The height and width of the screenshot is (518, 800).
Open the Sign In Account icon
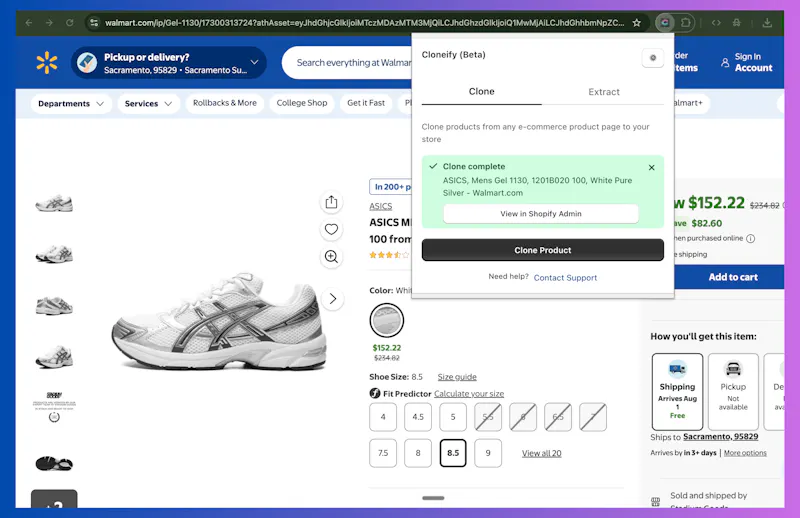pyautogui.click(x=725, y=62)
